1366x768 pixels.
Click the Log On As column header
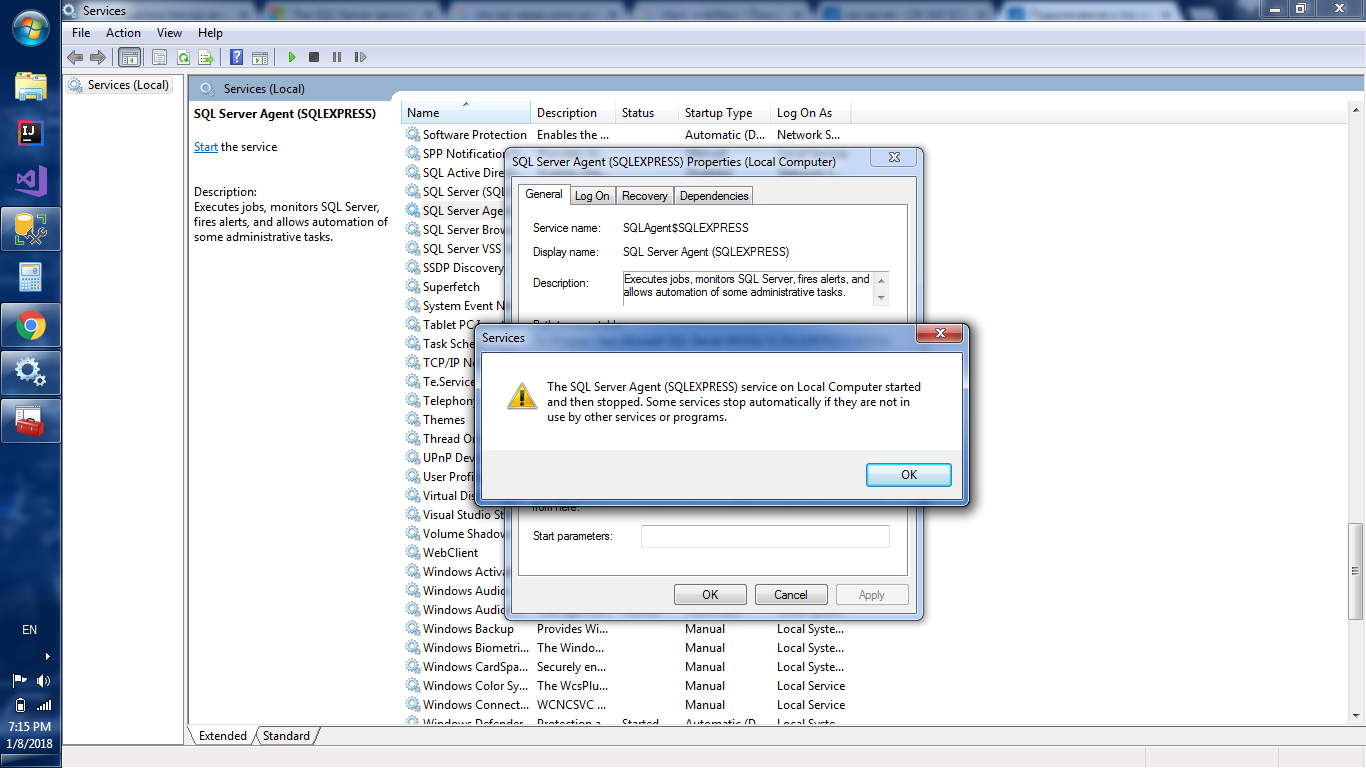[811, 113]
